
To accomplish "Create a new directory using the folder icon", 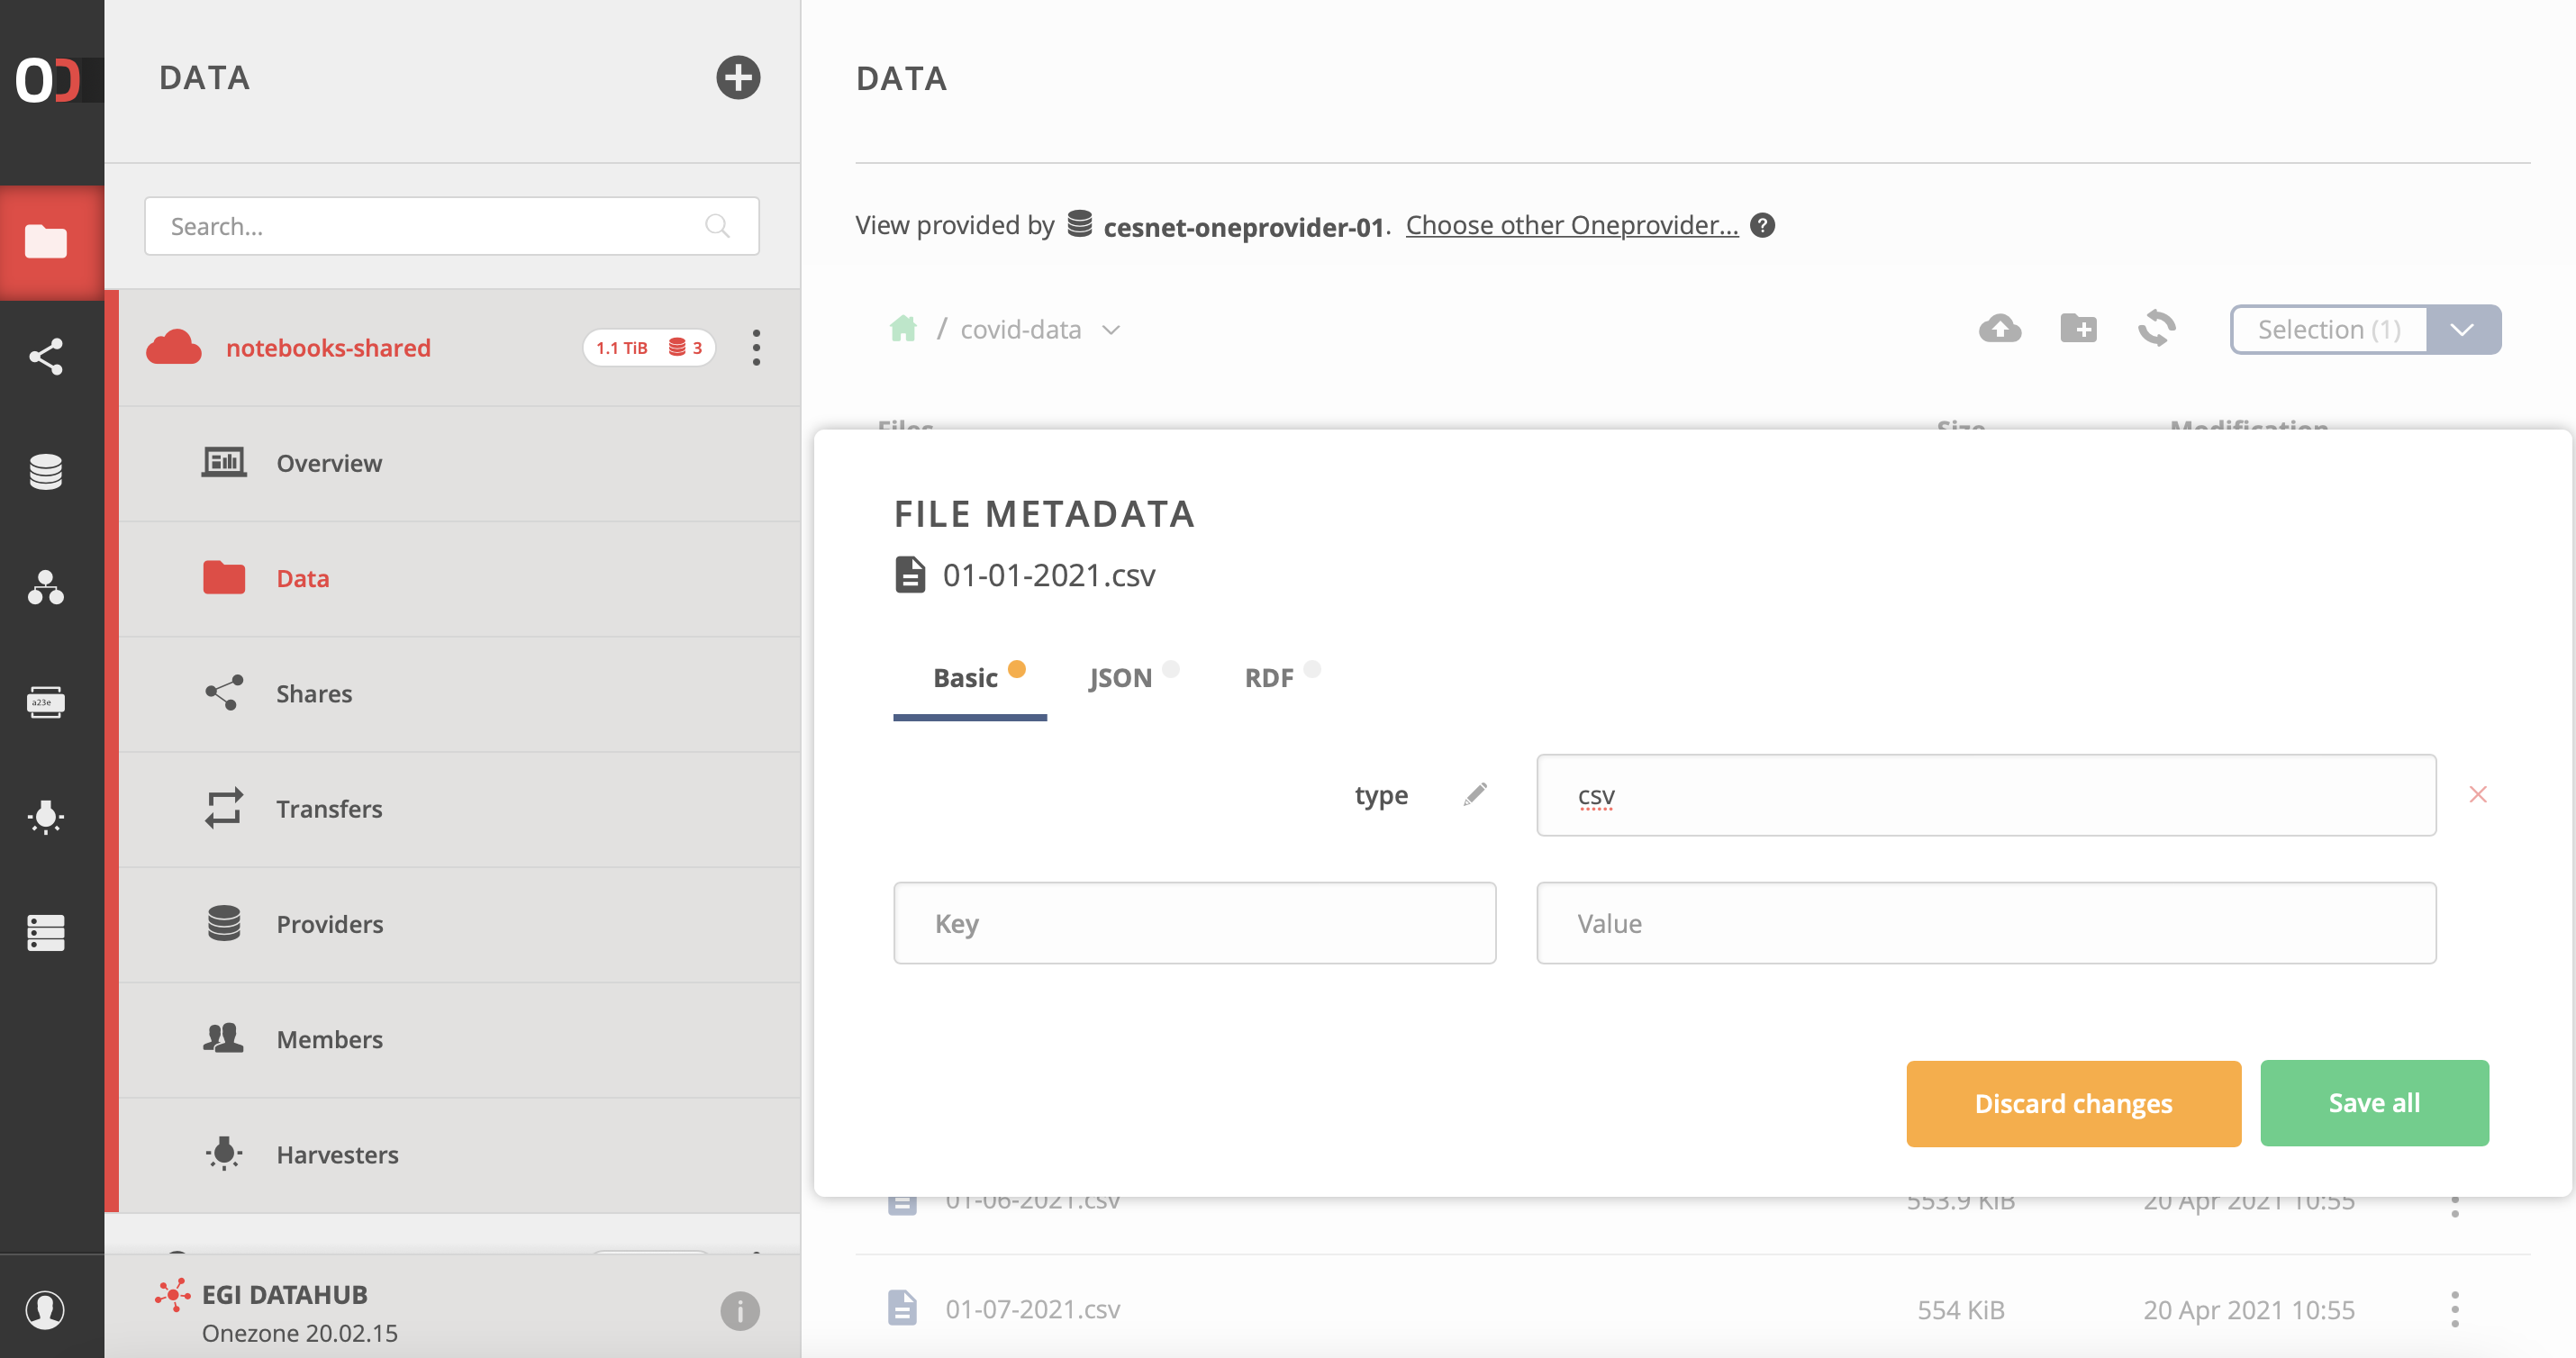I will click(x=2078, y=328).
